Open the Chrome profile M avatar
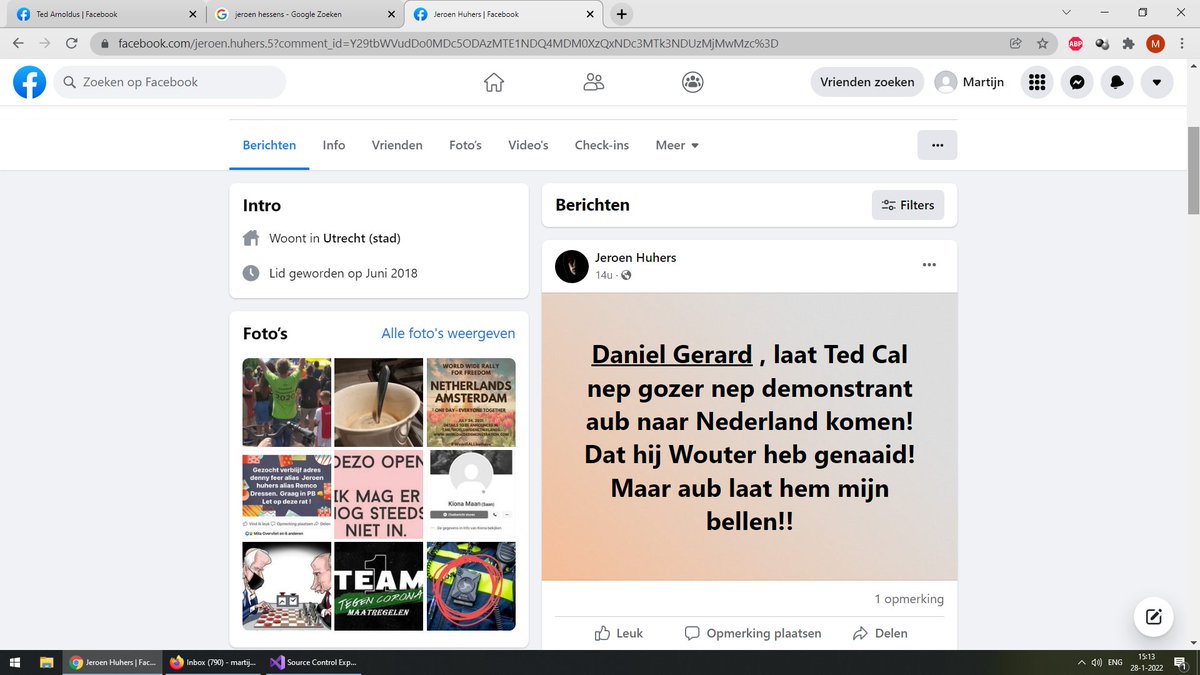1200x675 pixels. coord(1155,43)
